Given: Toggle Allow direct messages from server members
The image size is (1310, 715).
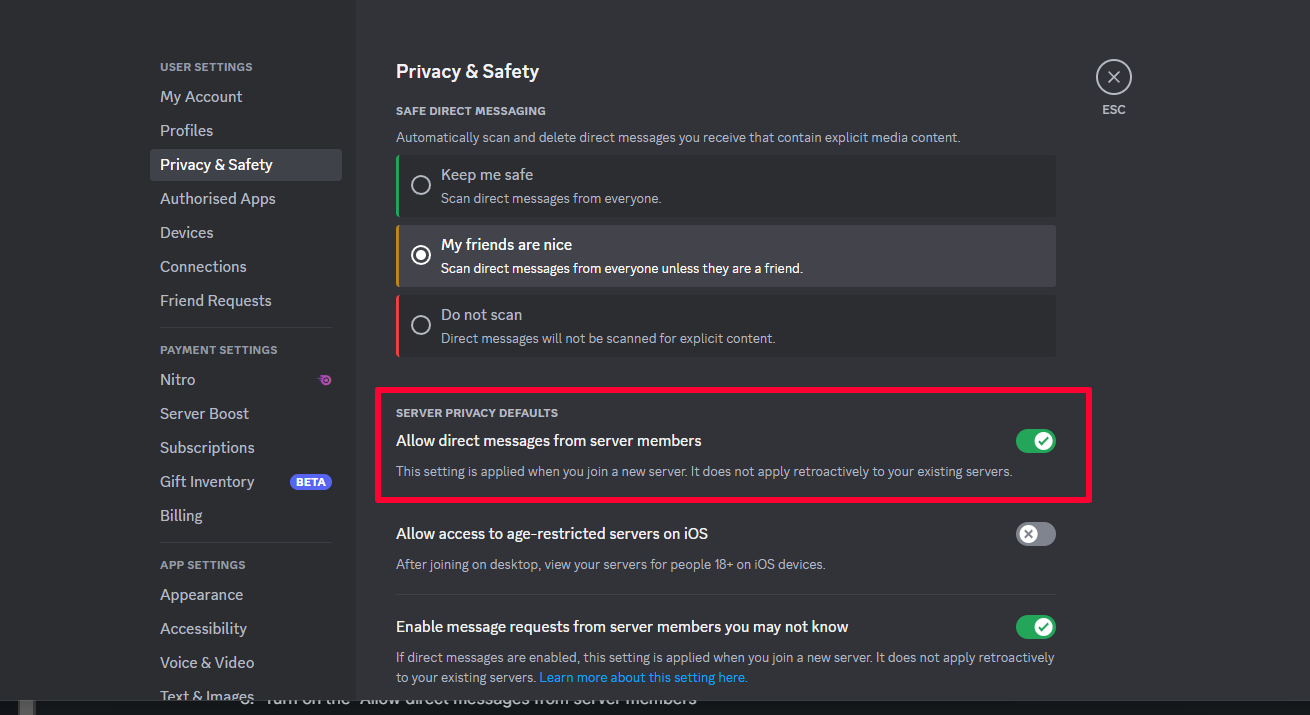Looking at the screenshot, I should 1035,441.
